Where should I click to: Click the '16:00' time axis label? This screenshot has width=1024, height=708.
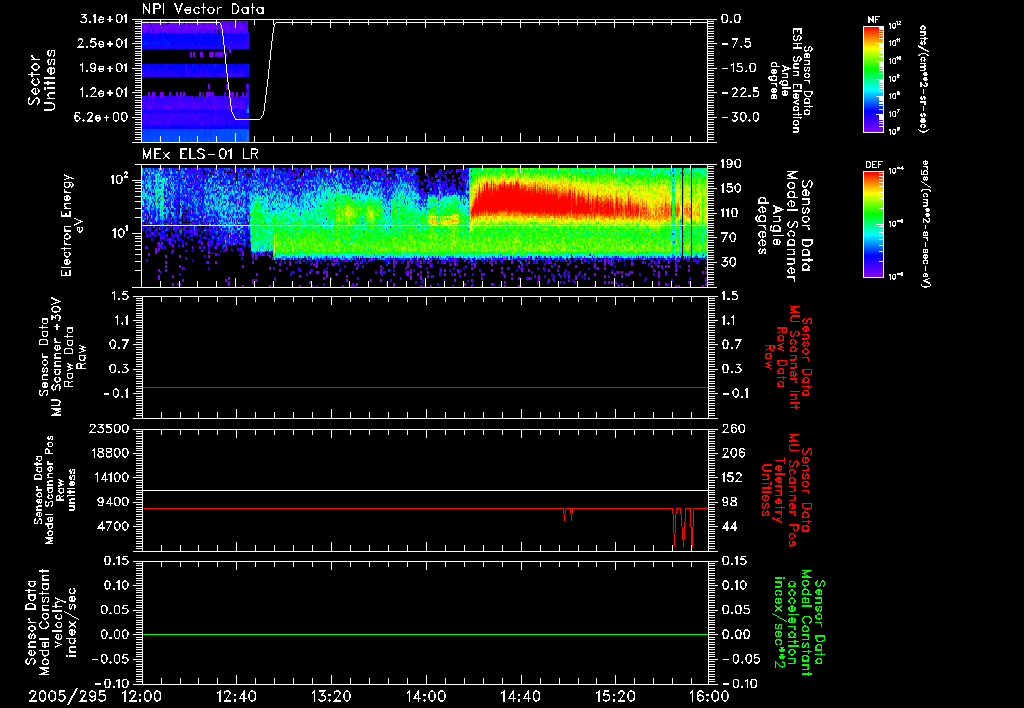pyautogui.click(x=709, y=696)
